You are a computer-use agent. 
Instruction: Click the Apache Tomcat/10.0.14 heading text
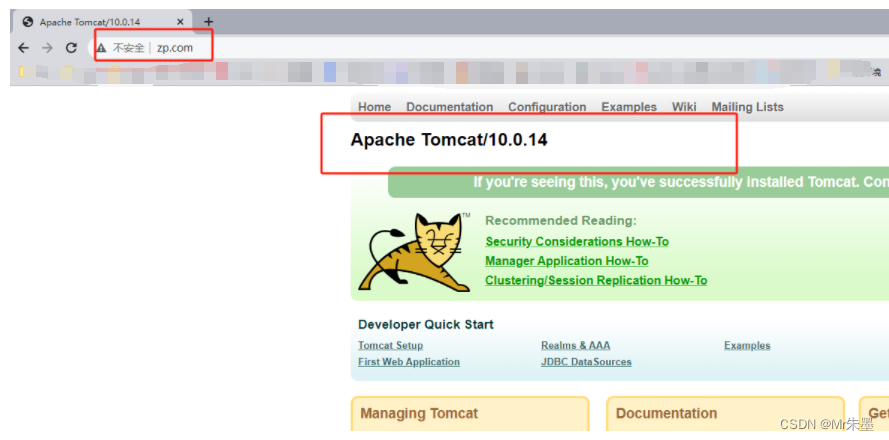[449, 139]
